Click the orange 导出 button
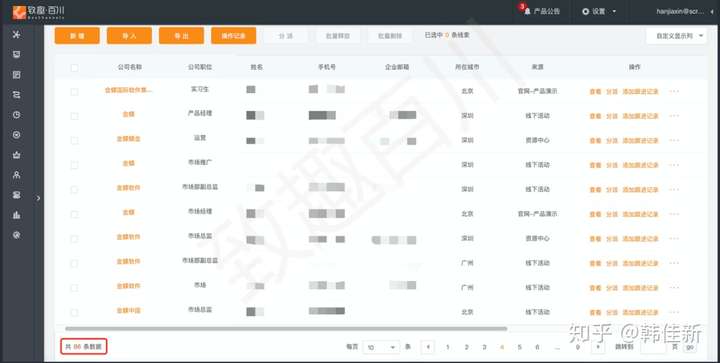This screenshot has width=720, height=363. pyautogui.click(x=181, y=35)
